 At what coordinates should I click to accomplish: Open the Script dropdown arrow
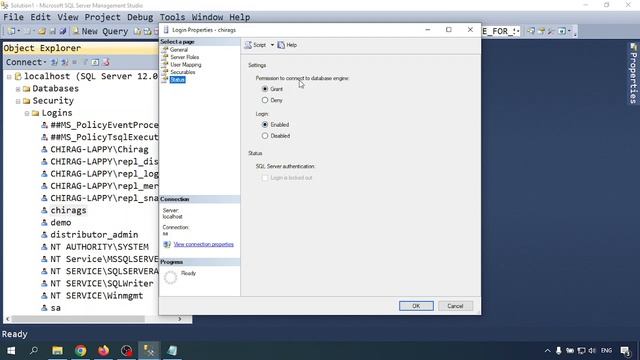(x=272, y=45)
